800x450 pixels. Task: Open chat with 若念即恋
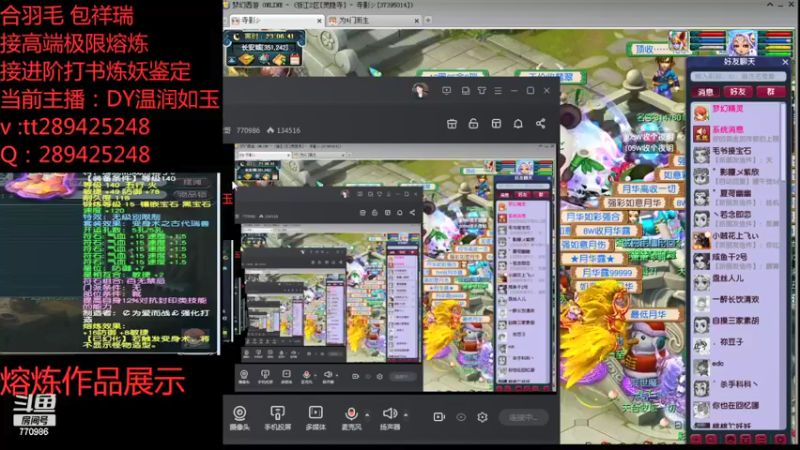(x=736, y=219)
